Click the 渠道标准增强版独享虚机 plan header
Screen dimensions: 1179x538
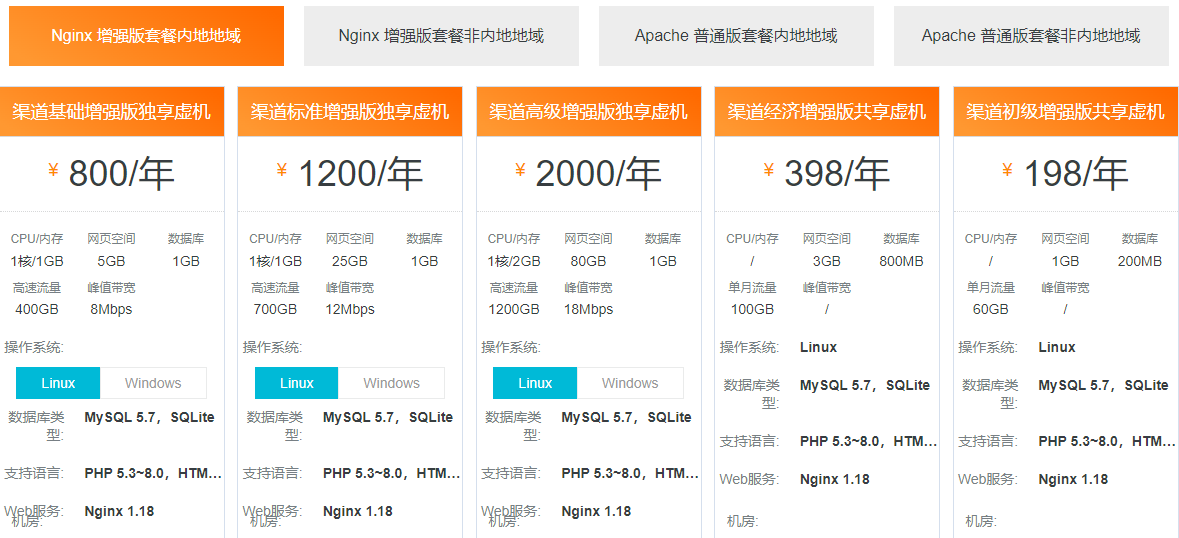click(x=350, y=111)
